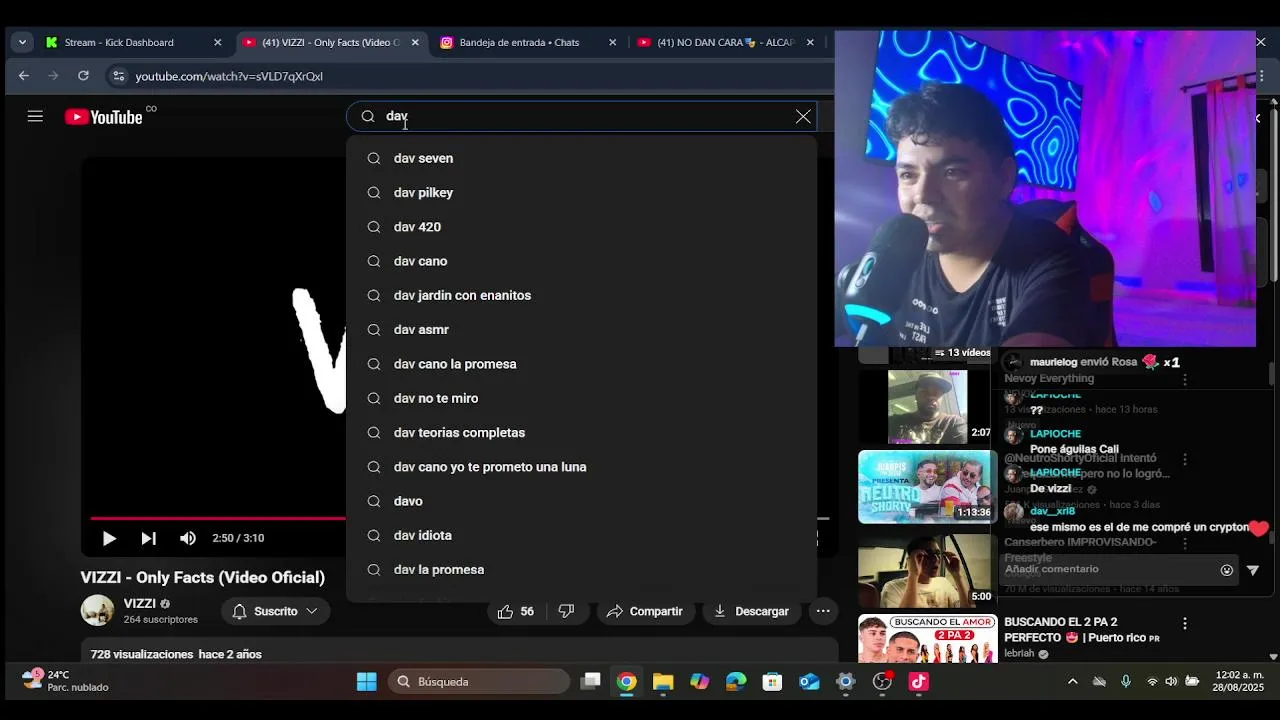Expand the Suscrito notification dropdown
The height and width of the screenshot is (720, 1280).
(x=275, y=611)
